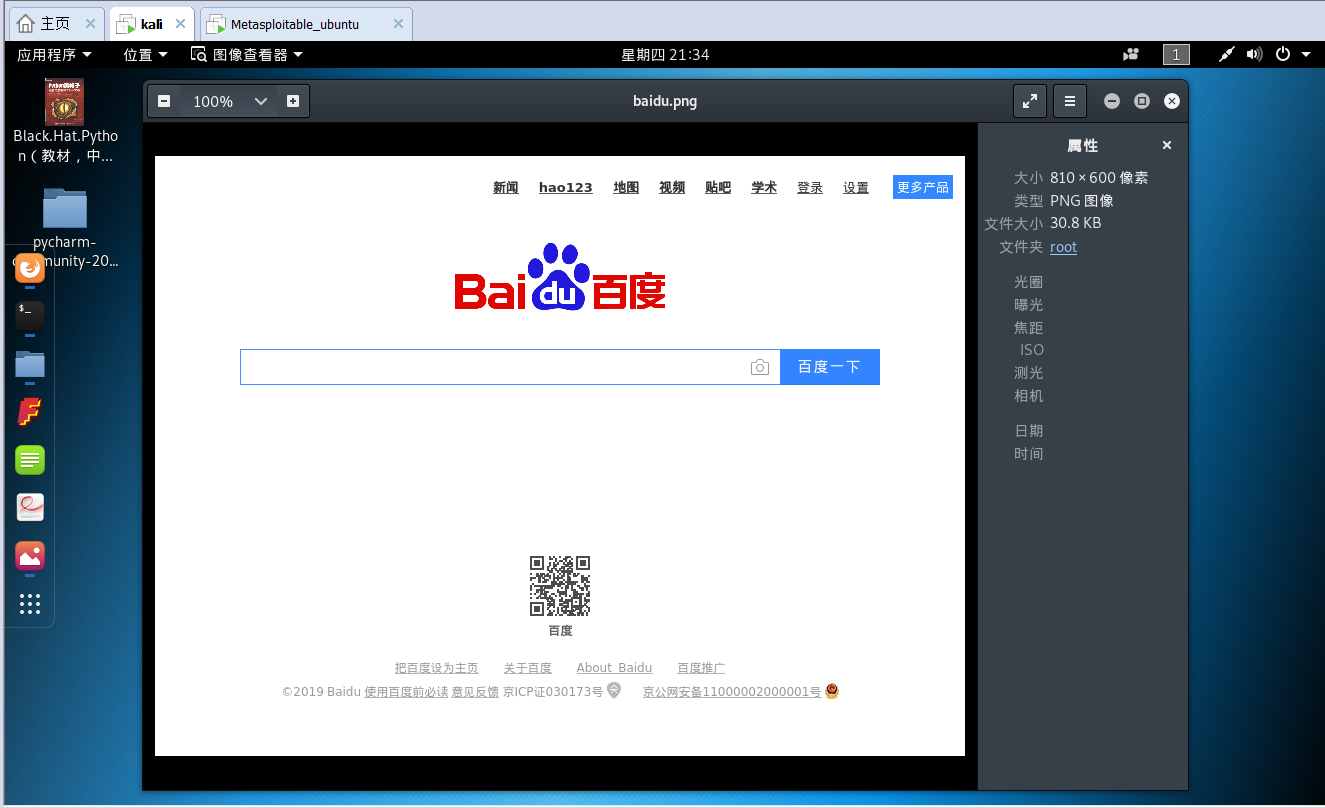Launch Terminal from the dock
Screen dimensions: 1325x808
pos(30,316)
